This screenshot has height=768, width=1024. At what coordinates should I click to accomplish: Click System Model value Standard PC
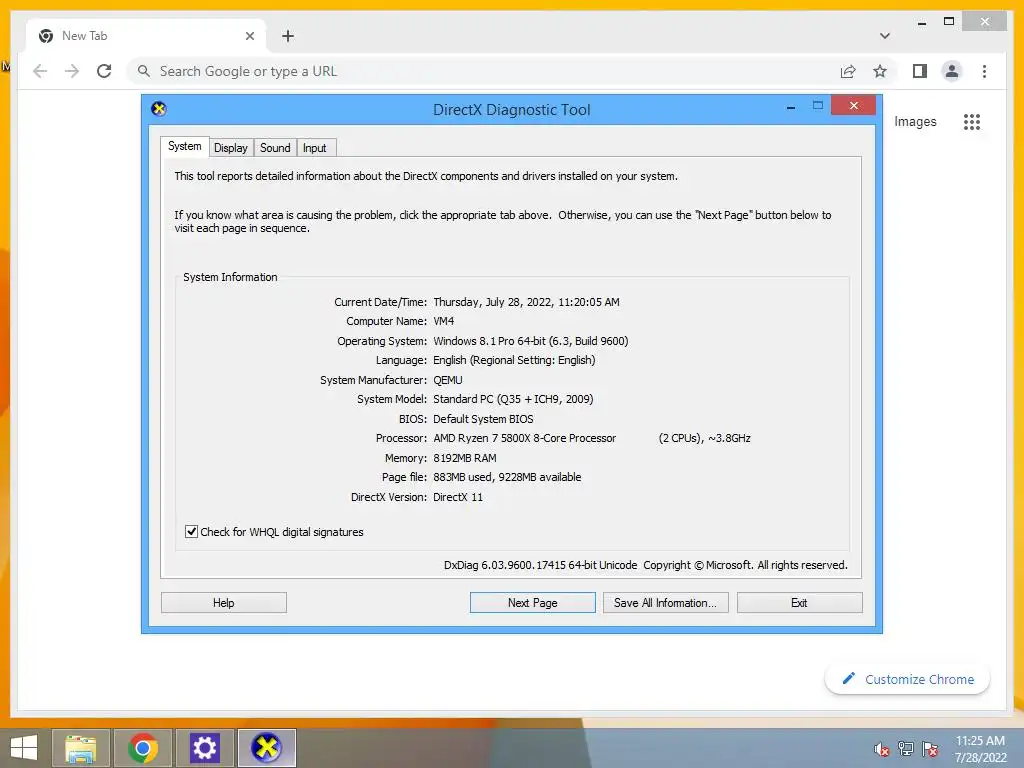[513, 399]
